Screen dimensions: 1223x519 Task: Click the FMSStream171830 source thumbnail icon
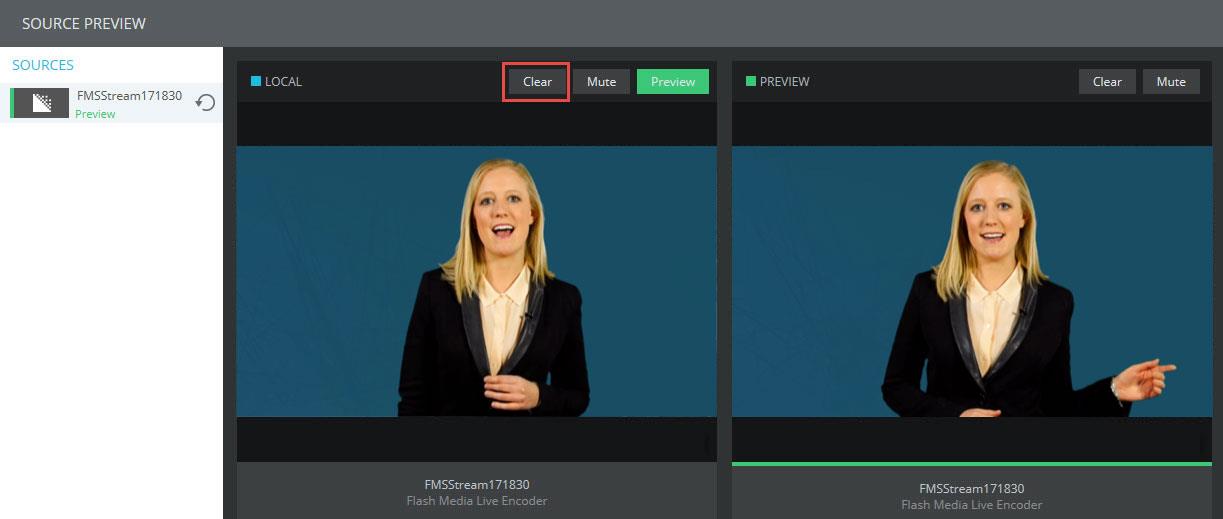[43, 103]
